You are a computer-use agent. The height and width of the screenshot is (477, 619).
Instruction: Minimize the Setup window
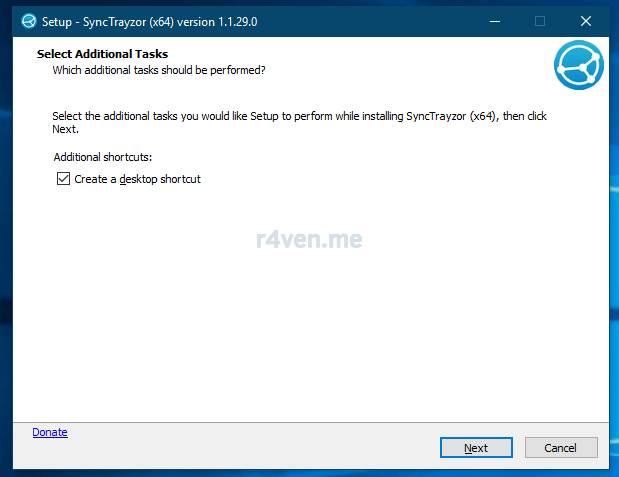click(494, 21)
